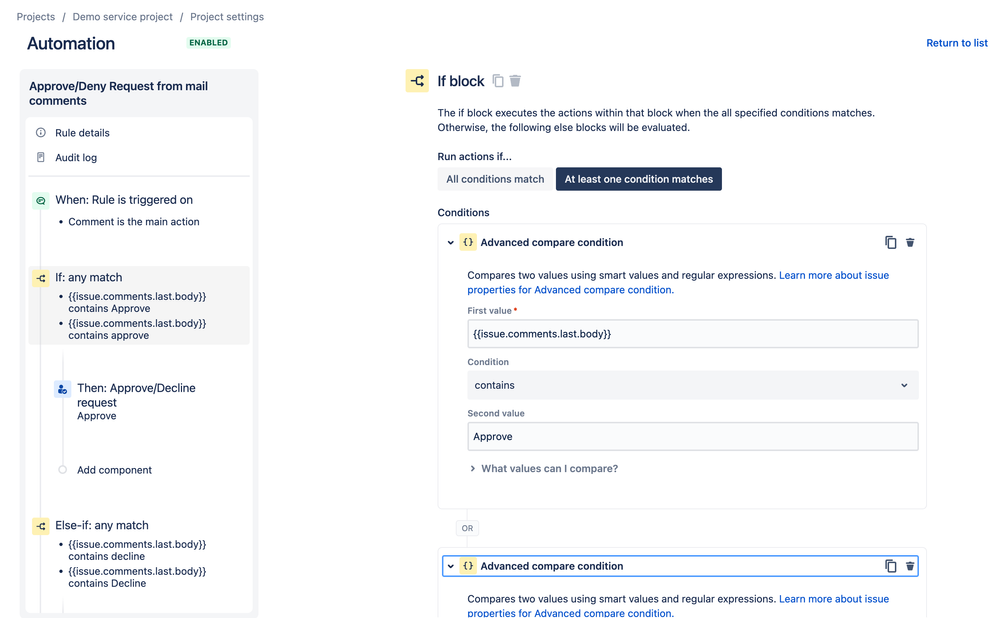Click the comment trigger icon beside When

coord(41,201)
